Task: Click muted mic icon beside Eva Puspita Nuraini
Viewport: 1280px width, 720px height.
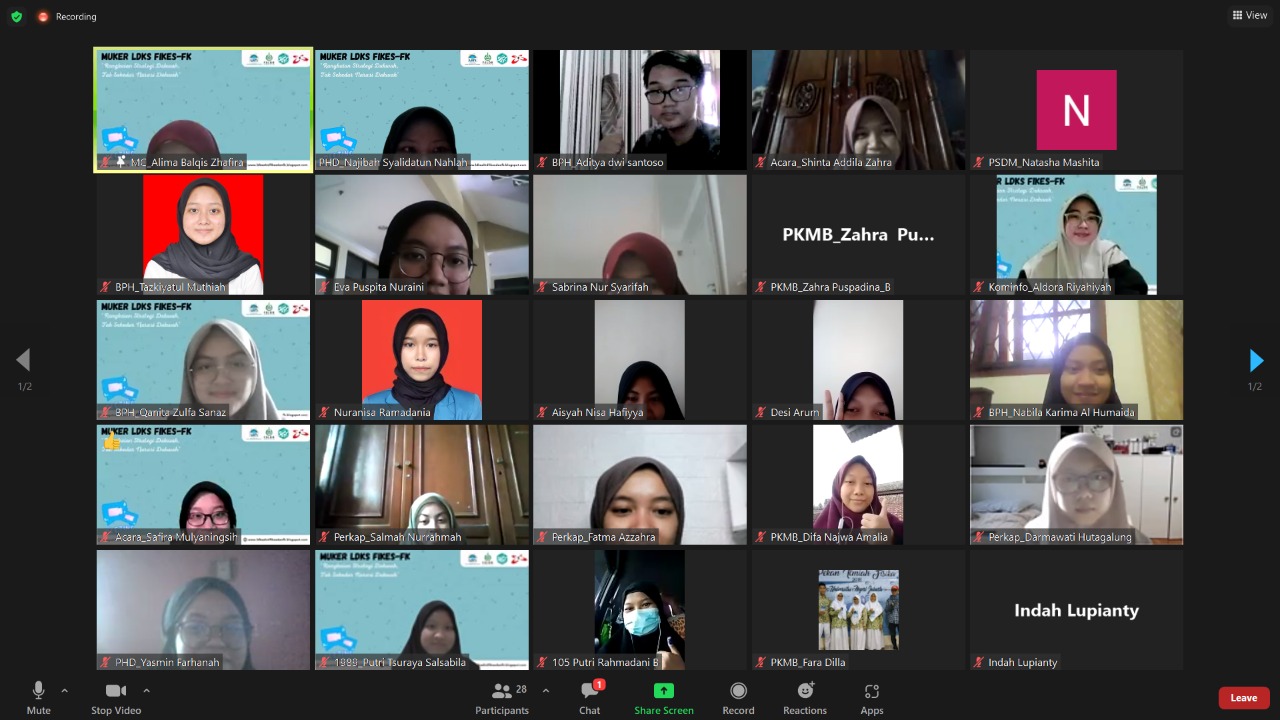Action: coord(324,287)
